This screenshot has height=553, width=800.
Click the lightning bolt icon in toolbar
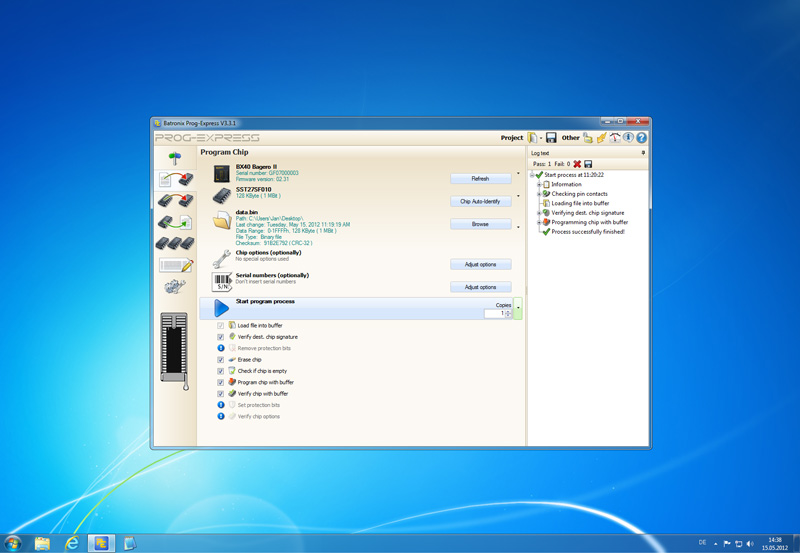602,138
